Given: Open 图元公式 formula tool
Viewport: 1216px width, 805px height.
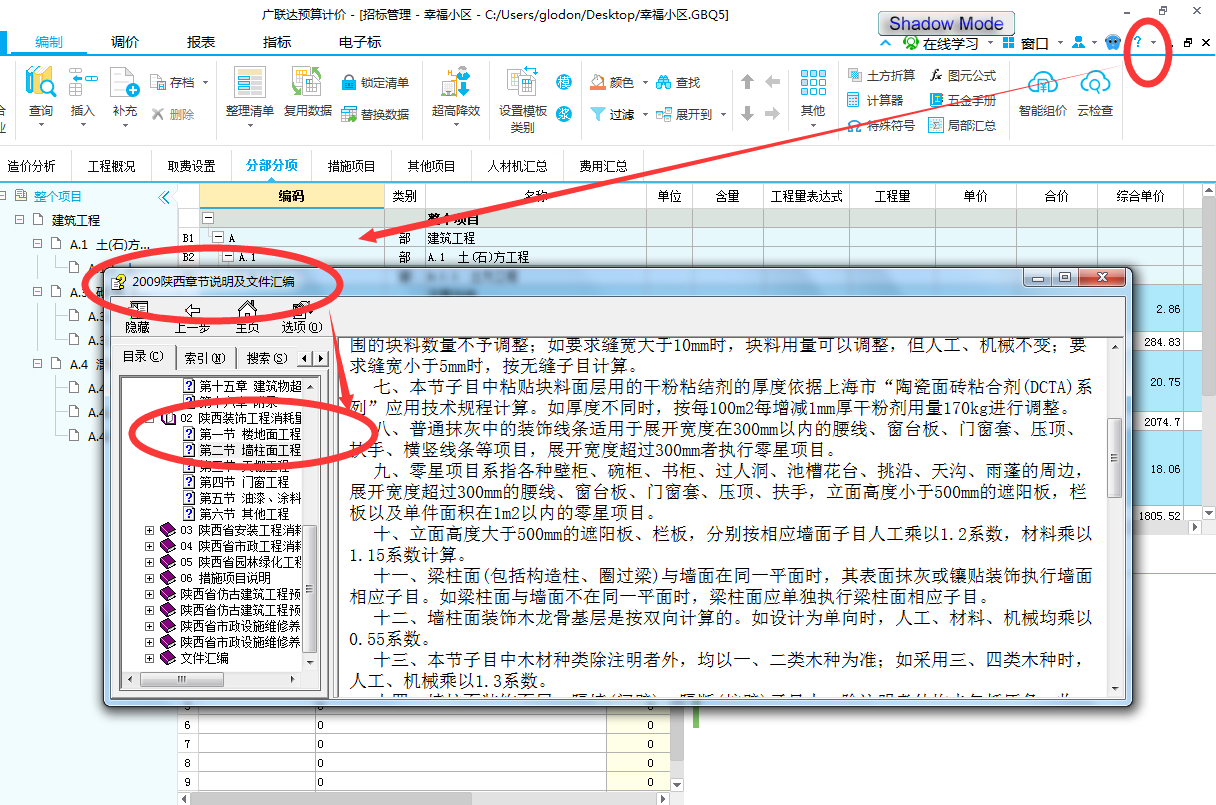Looking at the screenshot, I should pos(963,75).
